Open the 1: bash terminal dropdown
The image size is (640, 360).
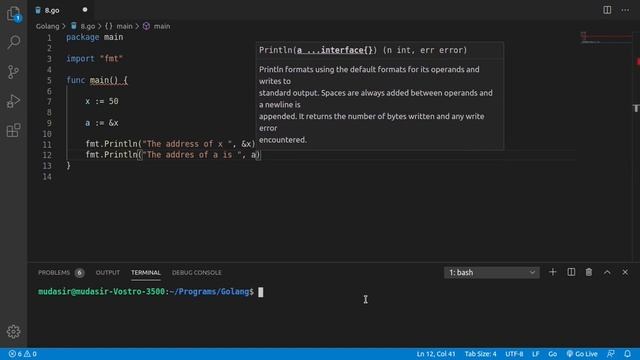491,272
